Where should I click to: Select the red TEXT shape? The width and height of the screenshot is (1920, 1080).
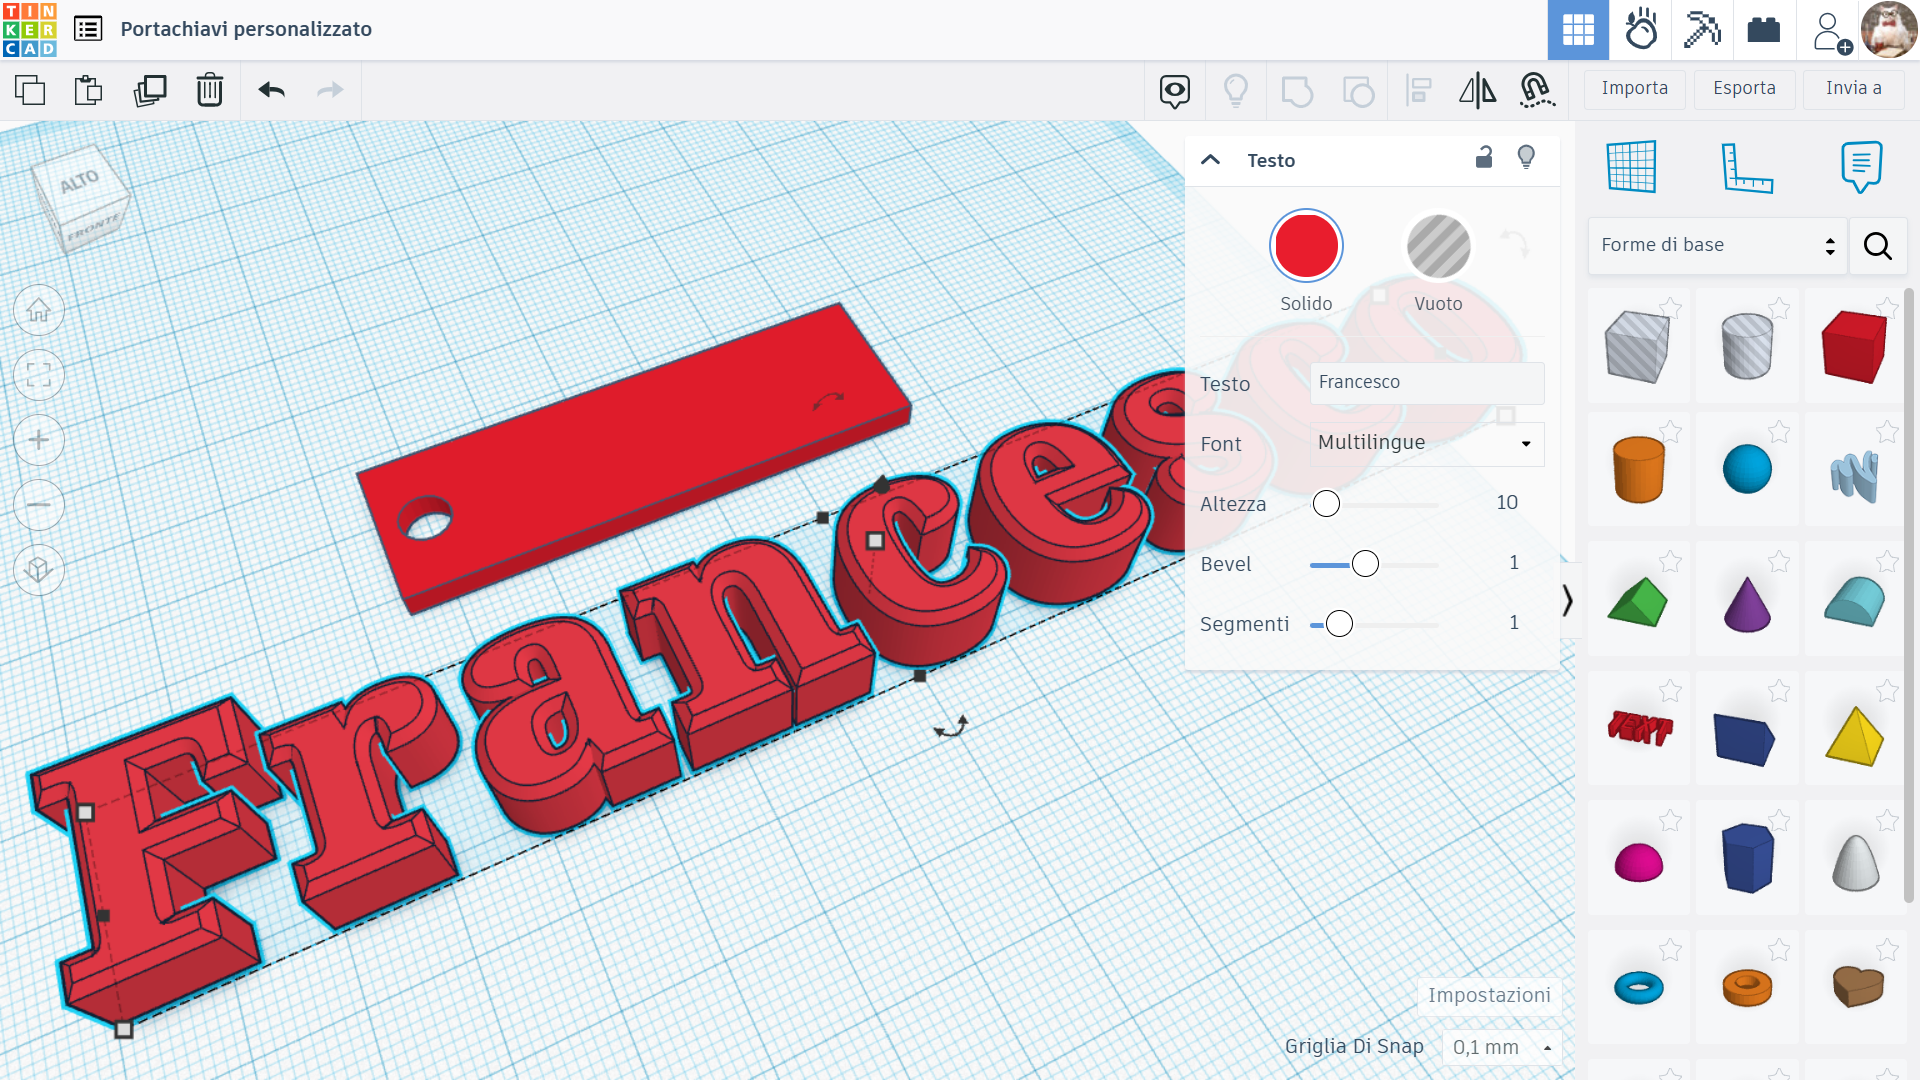coord(1640,728)
